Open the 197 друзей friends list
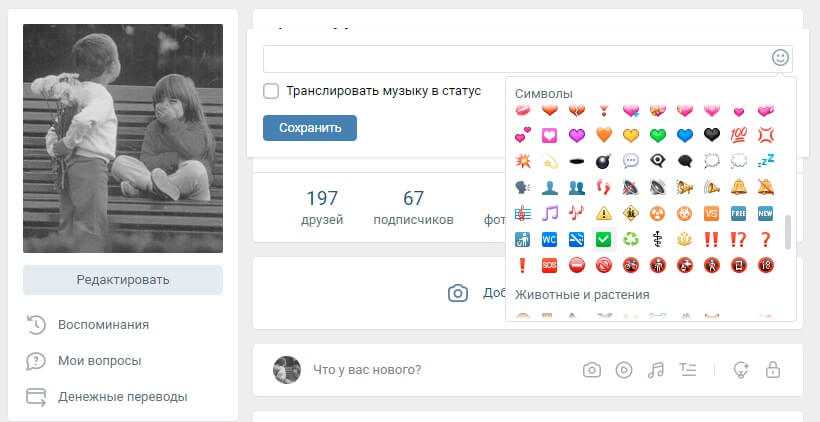Screen dimensions: 820x422 click(322, 208)
